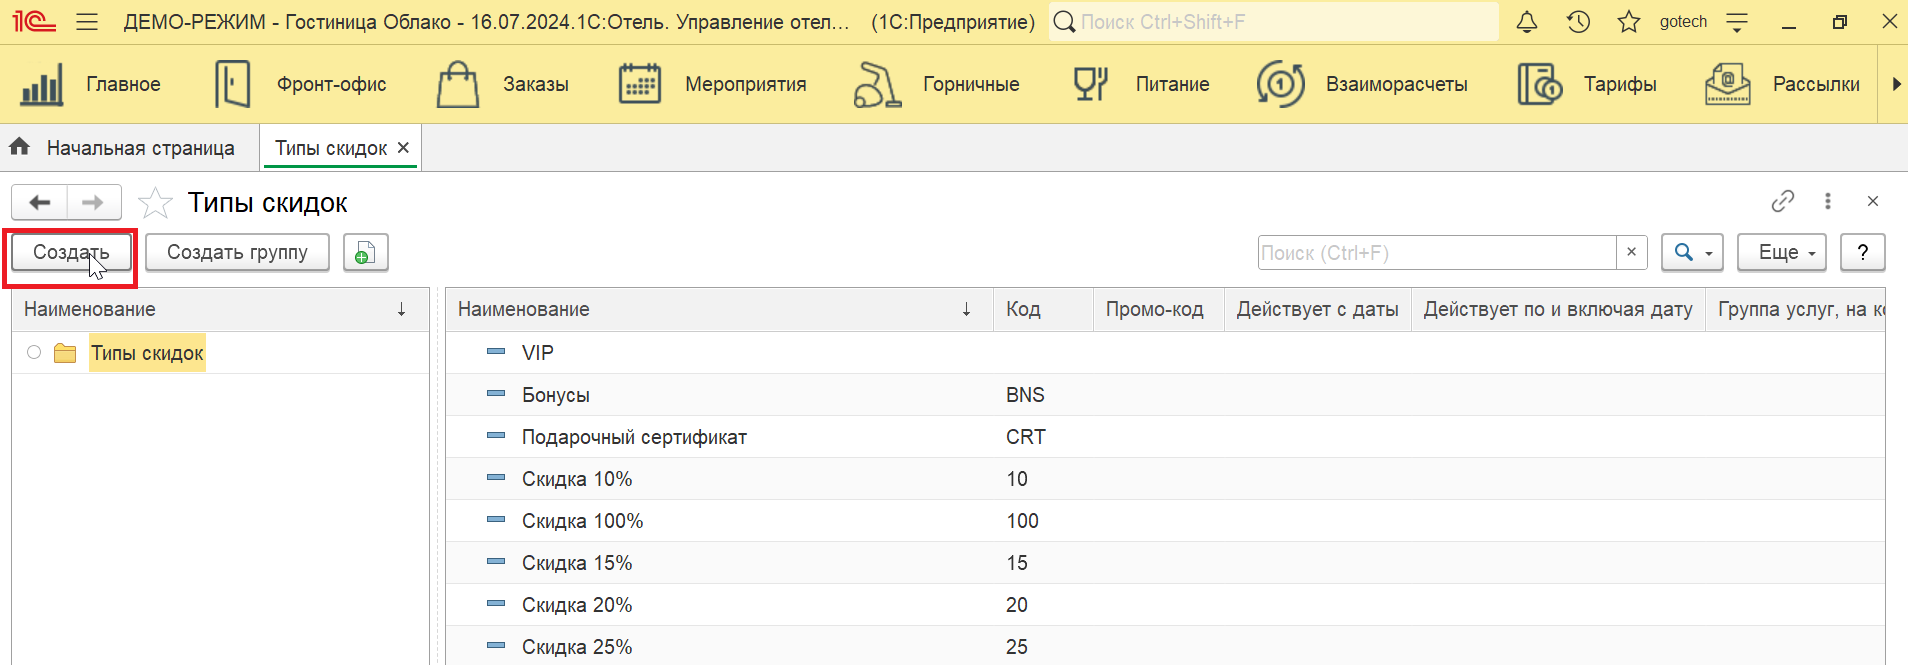Screen dimensions: 1908x665
Task: Select the Скидка 25% row
Action: 1165,646
